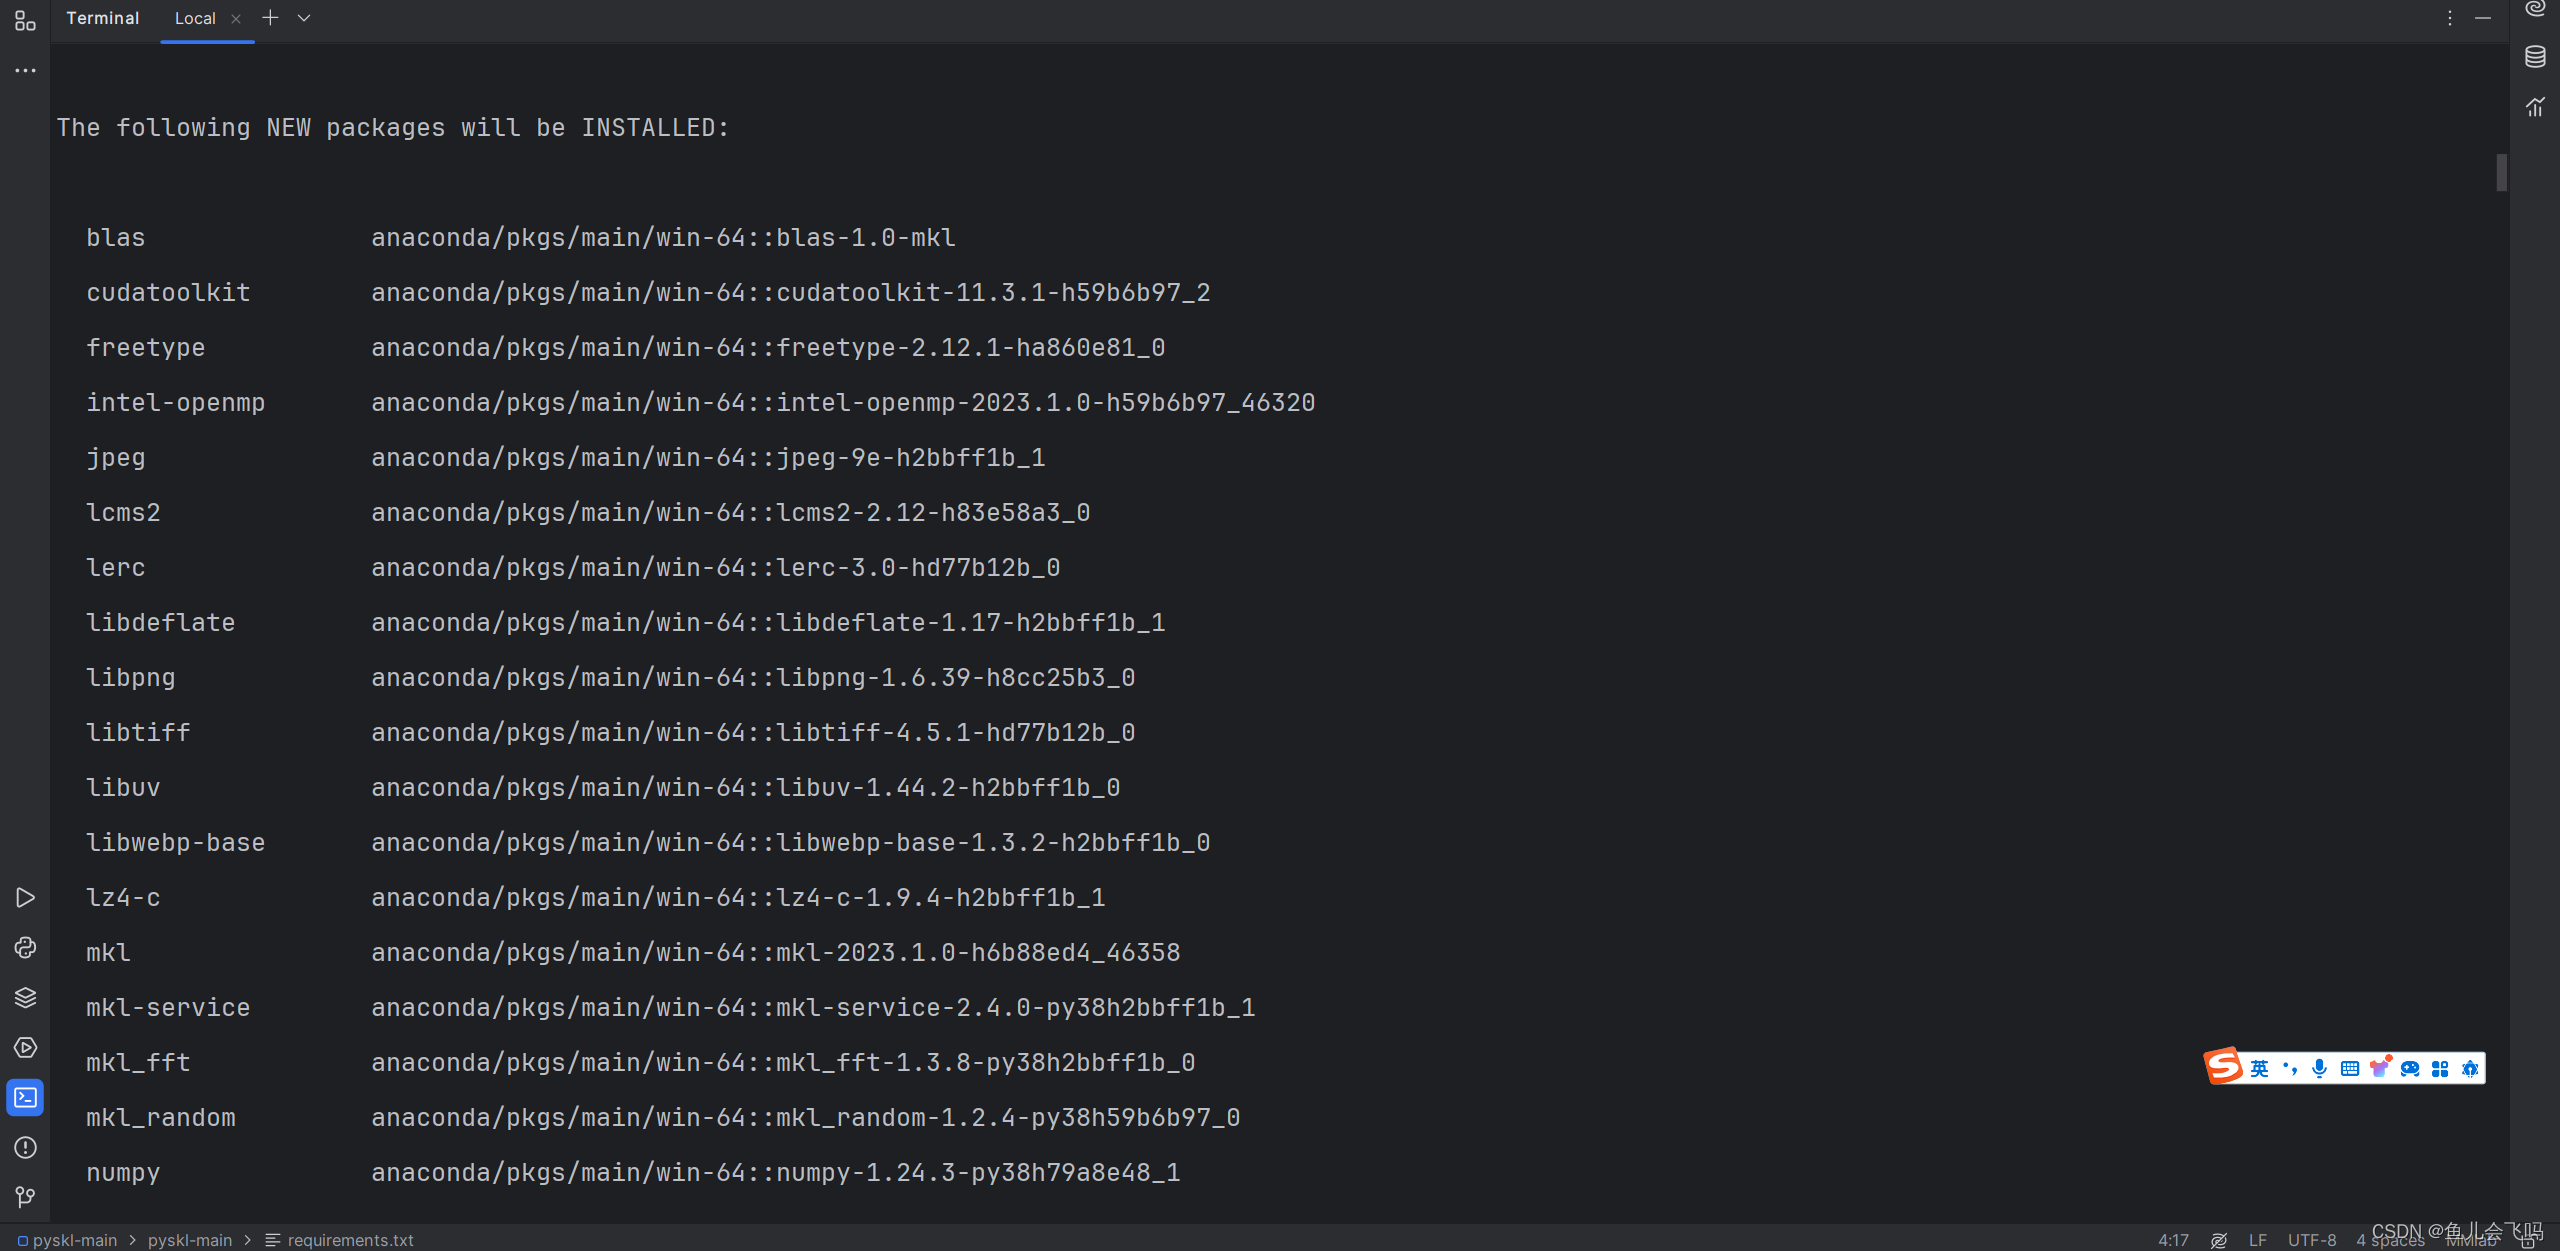Toggle read-only mode in the status bar

[x=2218, y=1240]
